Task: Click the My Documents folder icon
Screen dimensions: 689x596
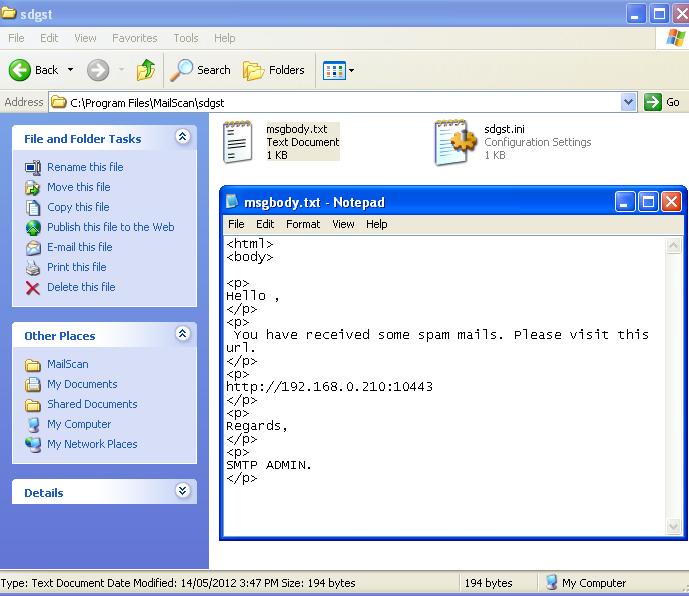Action: point(33,385)
